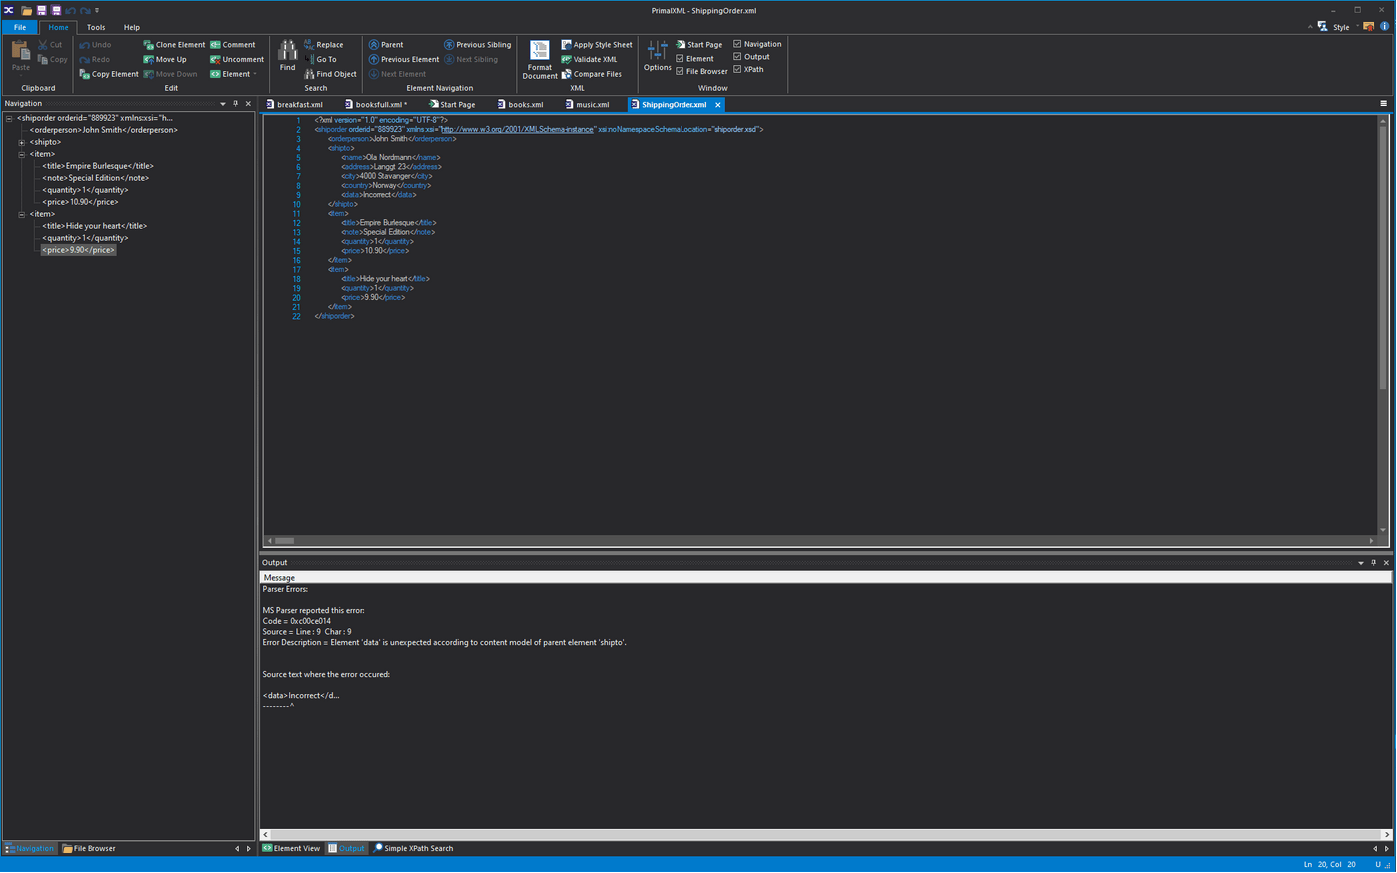Open the Element dropdown in Edit group
Screen dimensions: 1397x873
click(233, 74)
